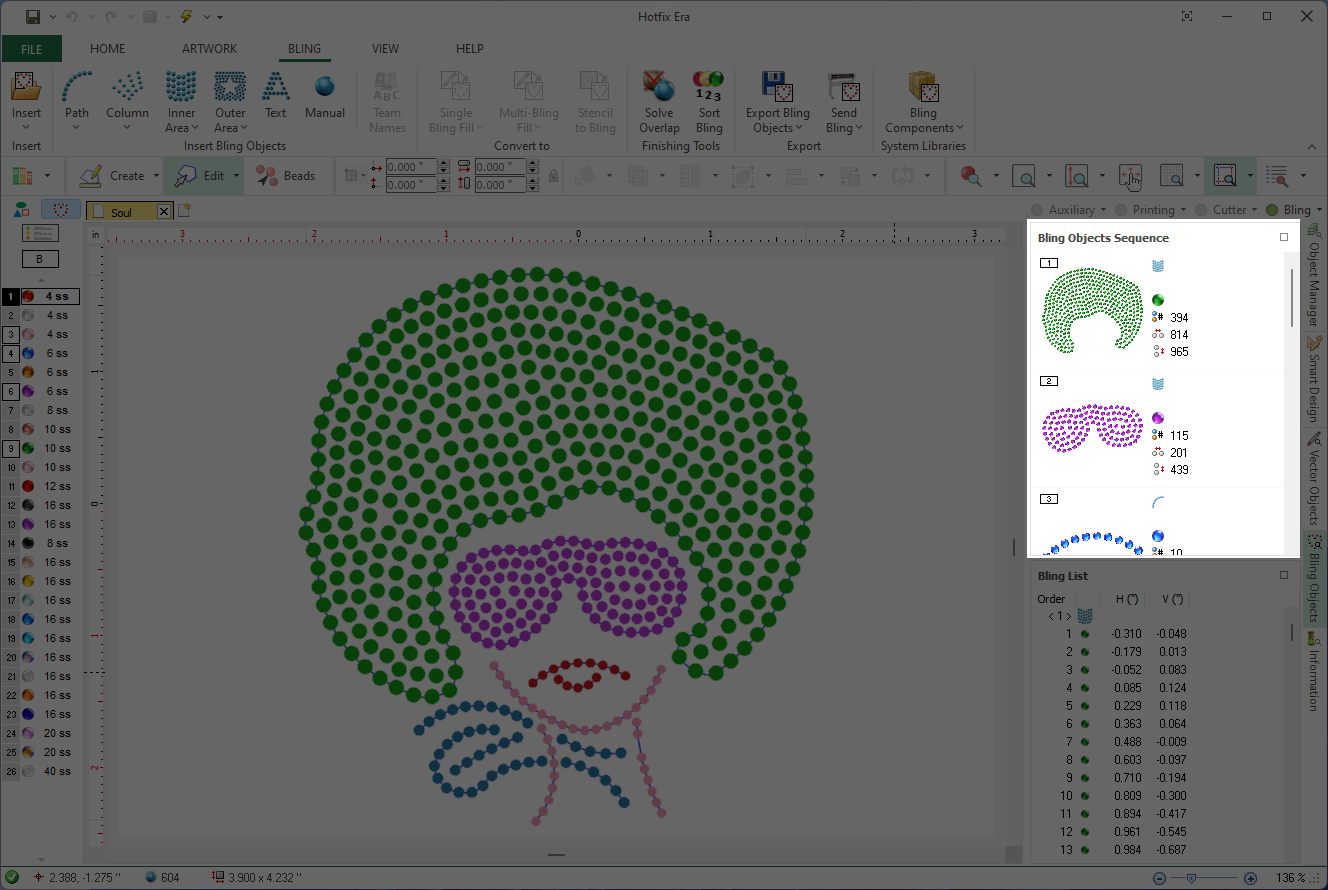1328x890 pixels.
Task: Open the Vector Objects side tab
Action: [x=1314, y=480]
